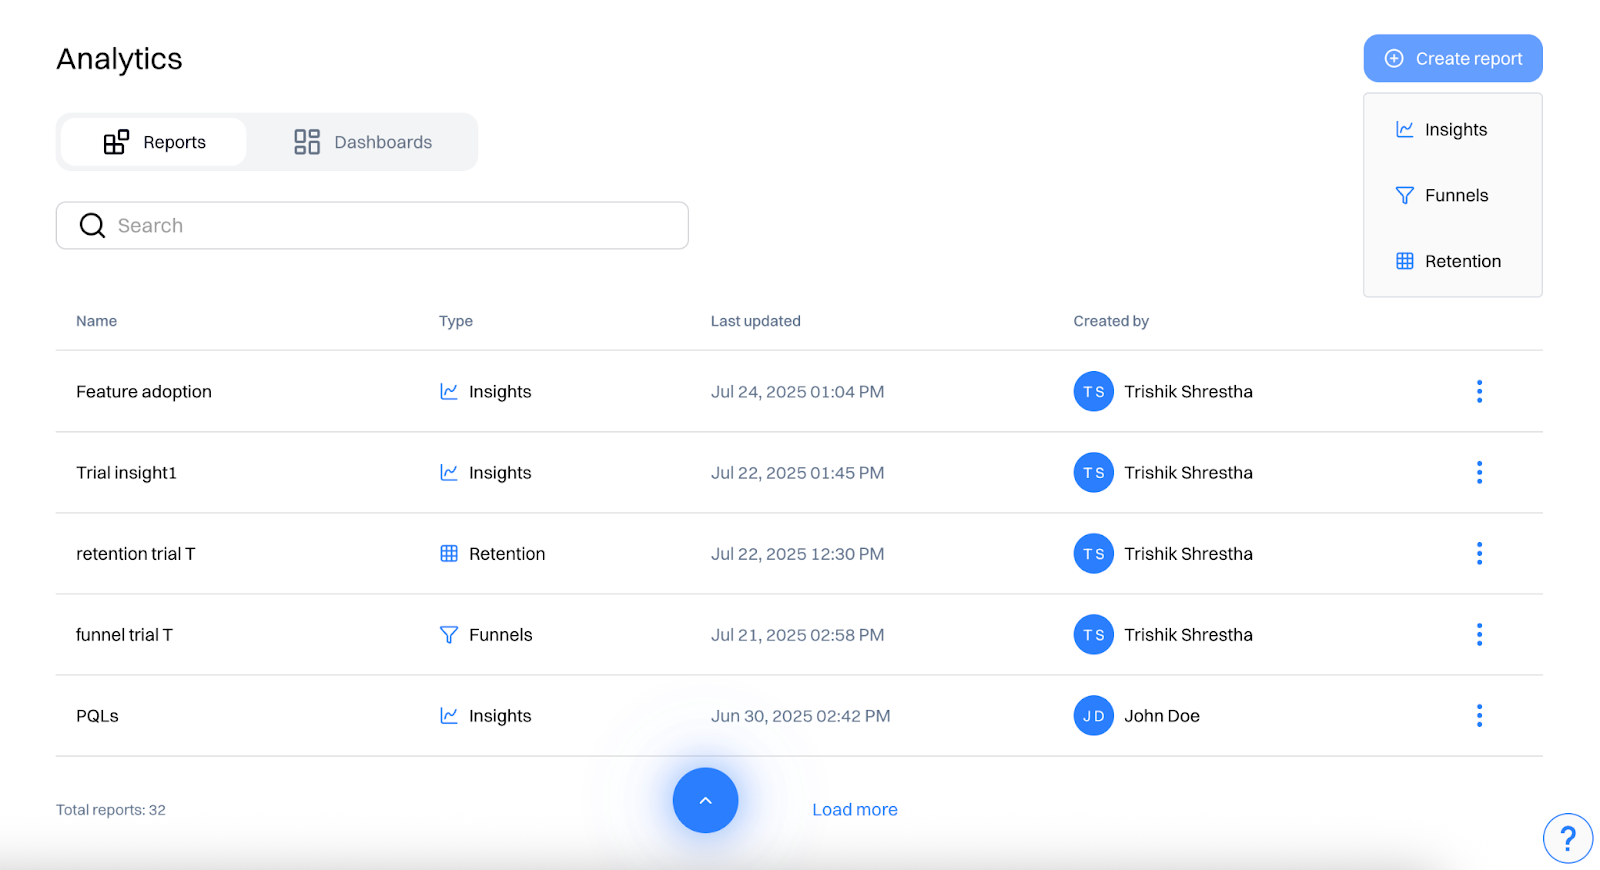1600x870 pixels.
Task: Open the Trial insight1 report
Action: [x=126, y=473]
